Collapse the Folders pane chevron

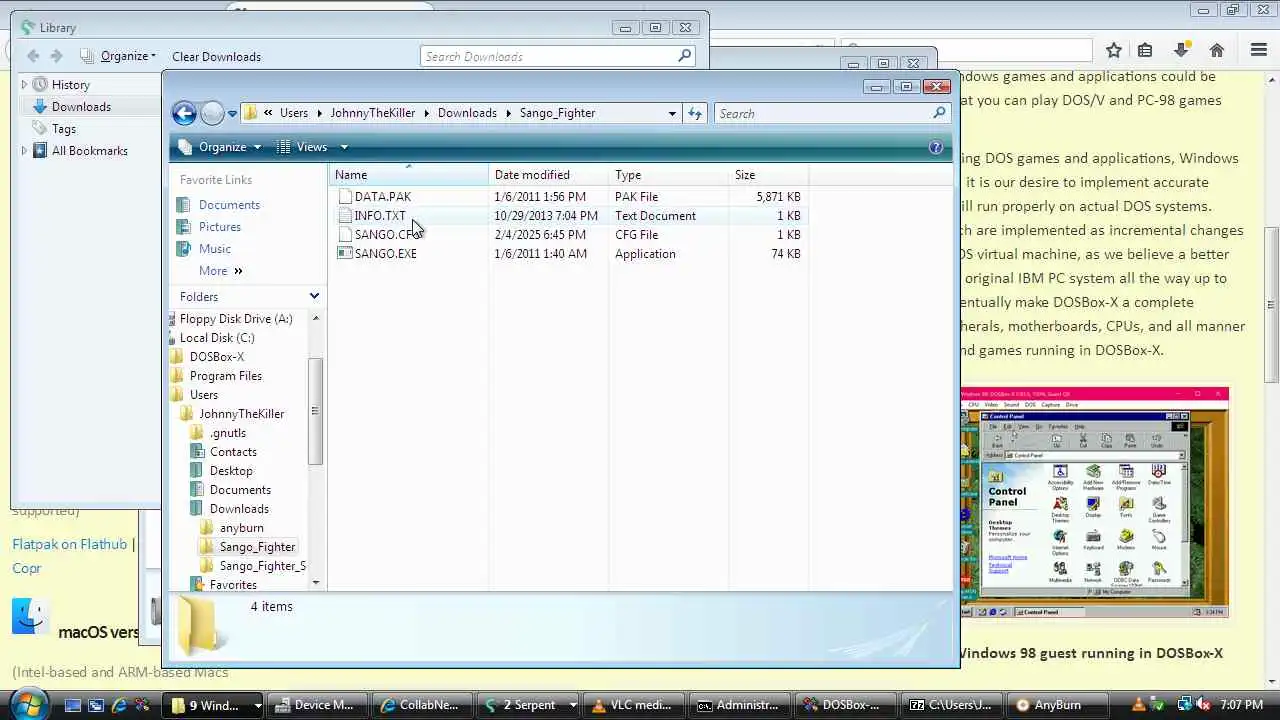point(314,297)
